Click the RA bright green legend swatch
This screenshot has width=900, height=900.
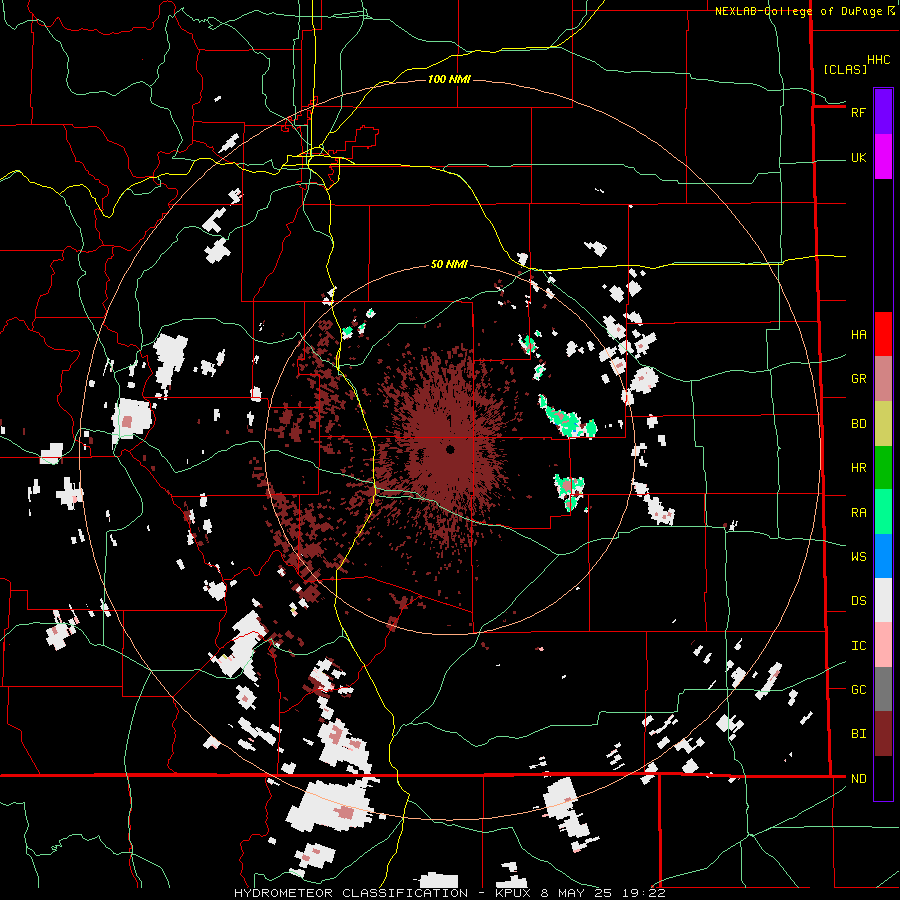(883, 512)
